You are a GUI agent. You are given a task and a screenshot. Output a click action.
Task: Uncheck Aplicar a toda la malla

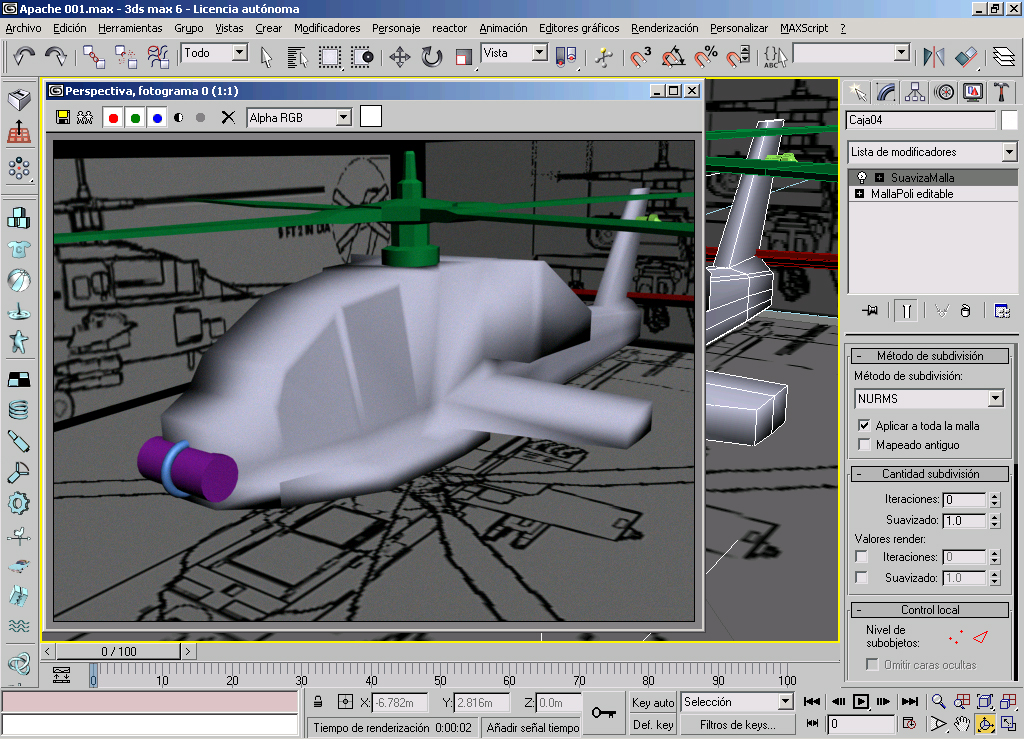click(x=864, y=426)
